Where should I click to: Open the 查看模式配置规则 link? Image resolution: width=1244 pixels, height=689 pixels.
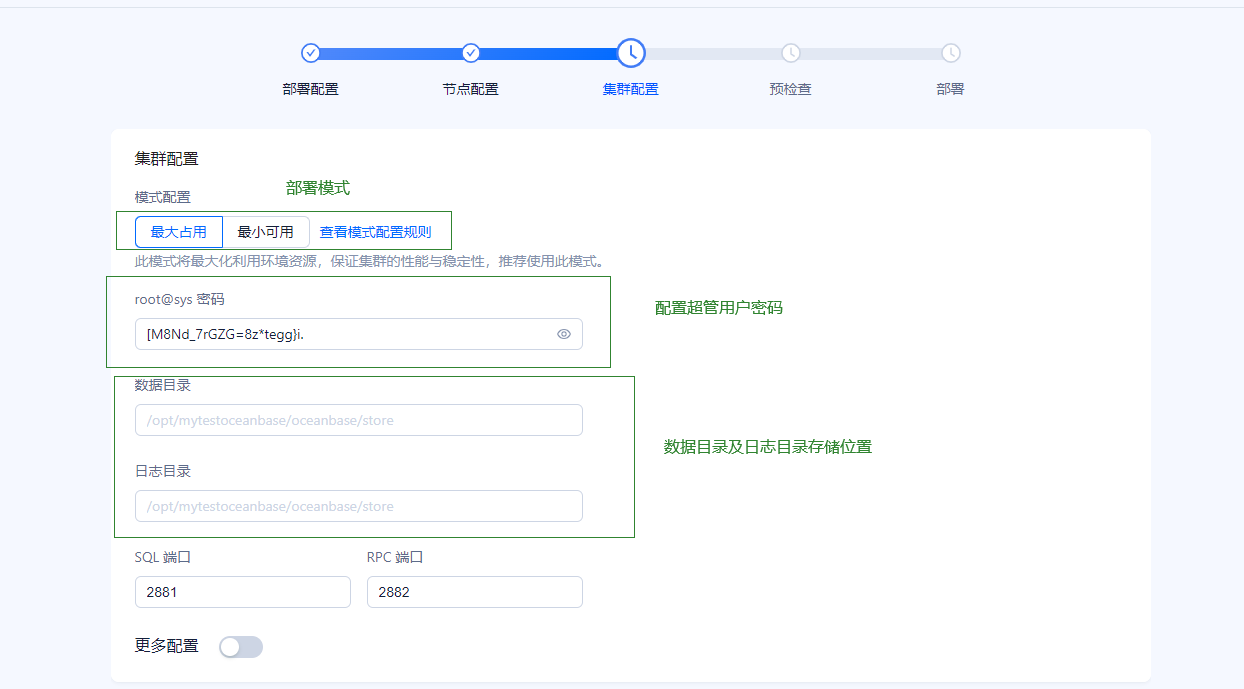(376, 232)
